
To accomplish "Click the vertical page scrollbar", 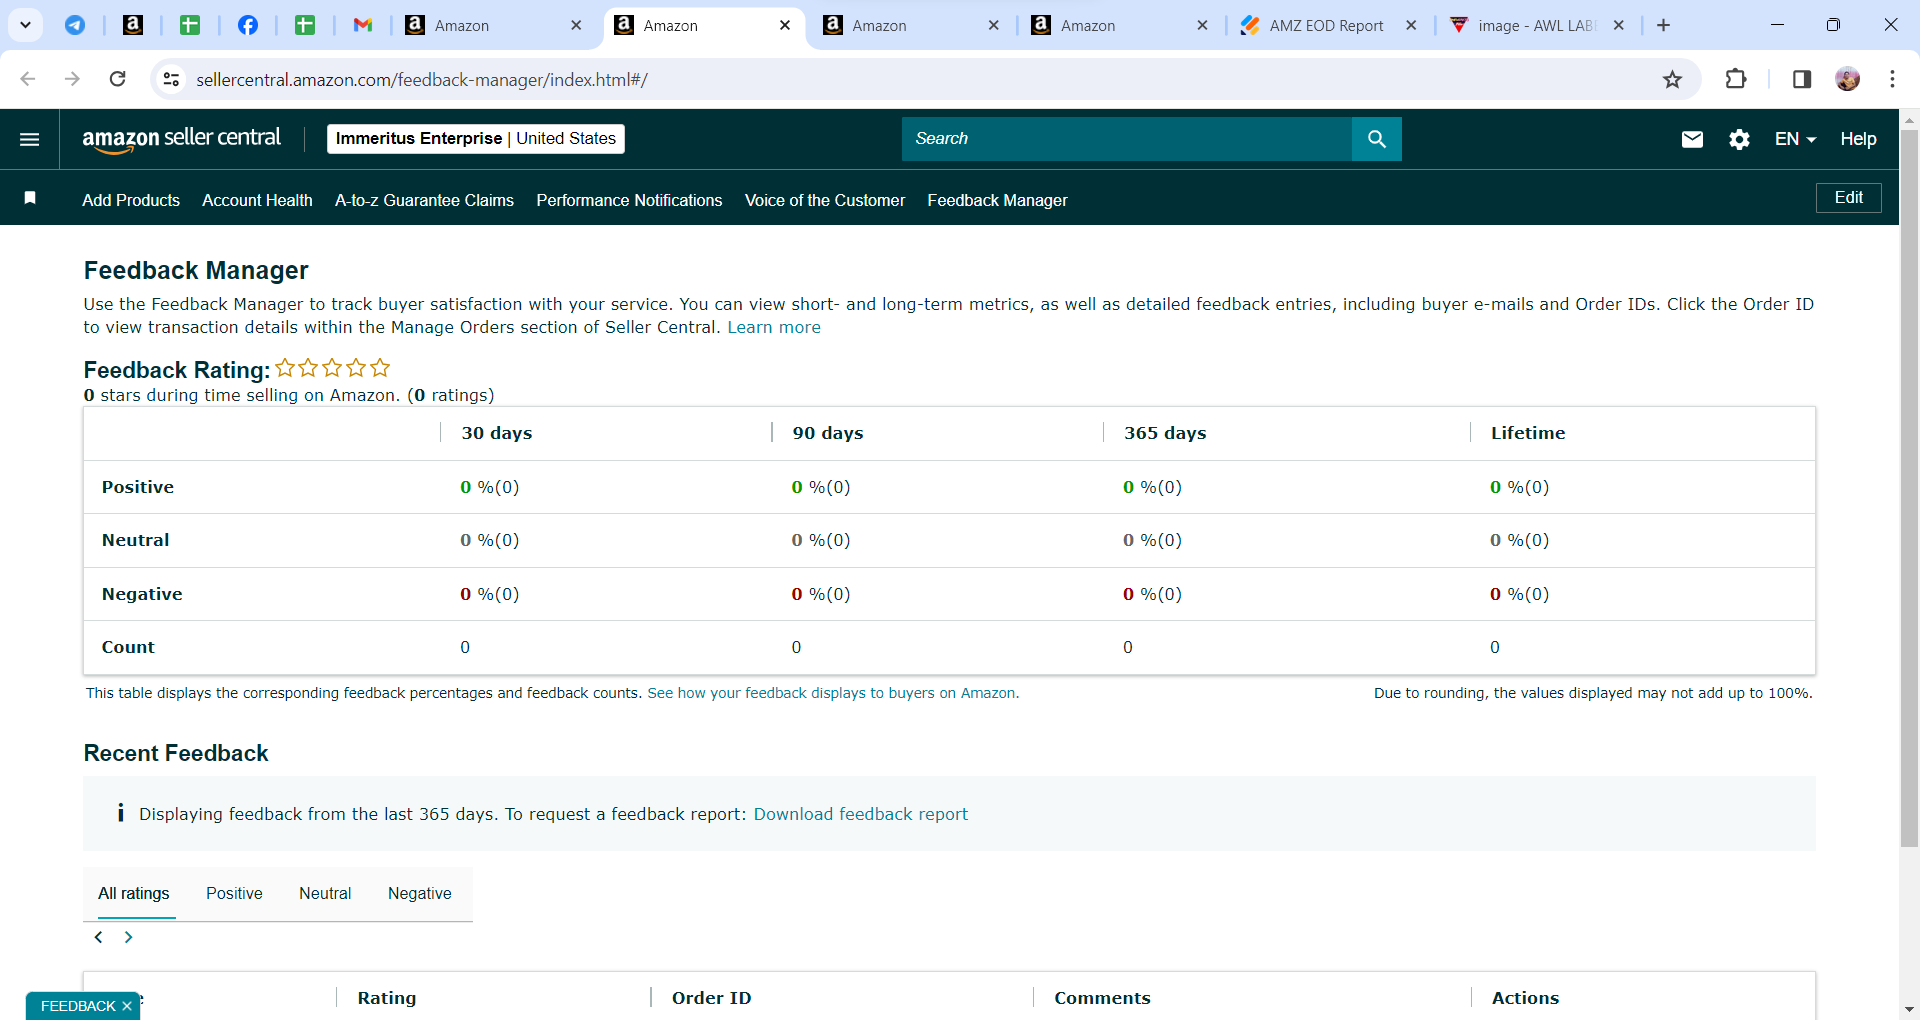I will 1909,490.
